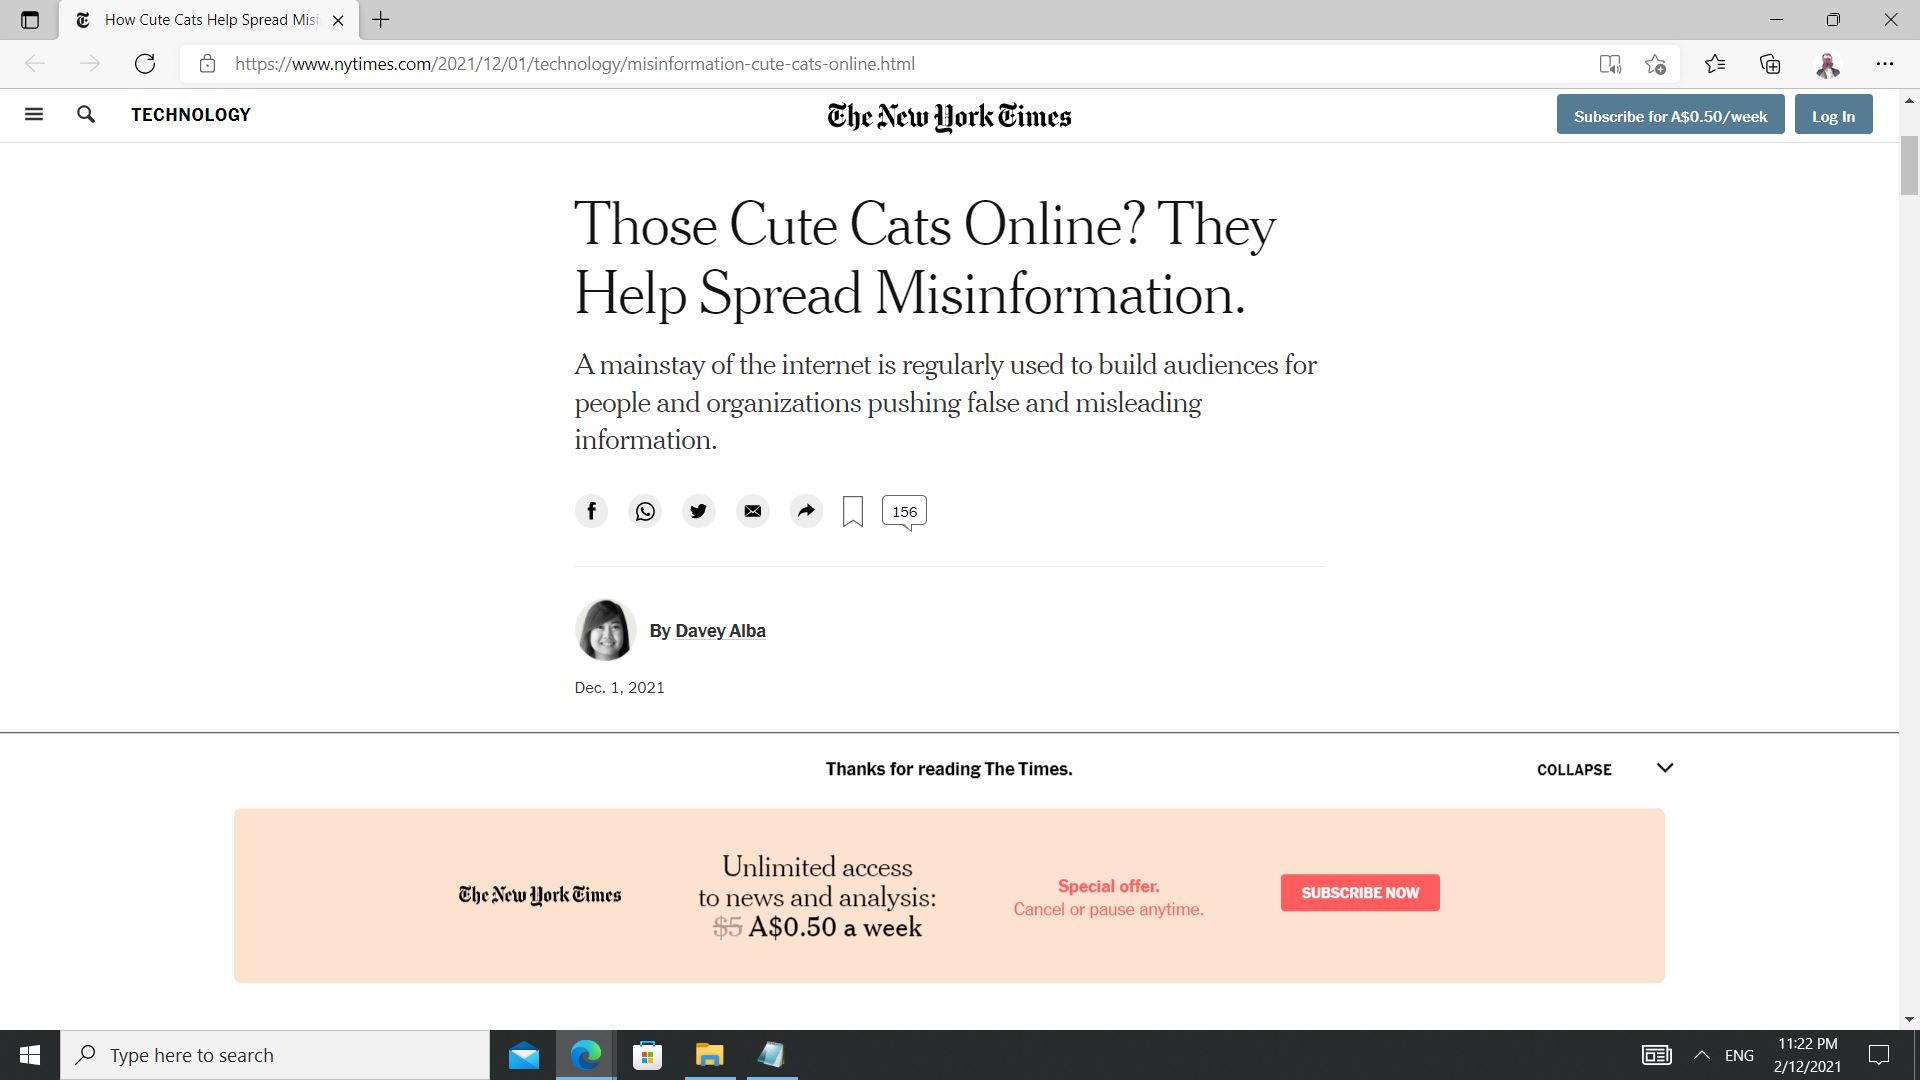The image size is (1920, 1080).
Task: Collapse the subscription banner chevron
Action: [1665, 768]
